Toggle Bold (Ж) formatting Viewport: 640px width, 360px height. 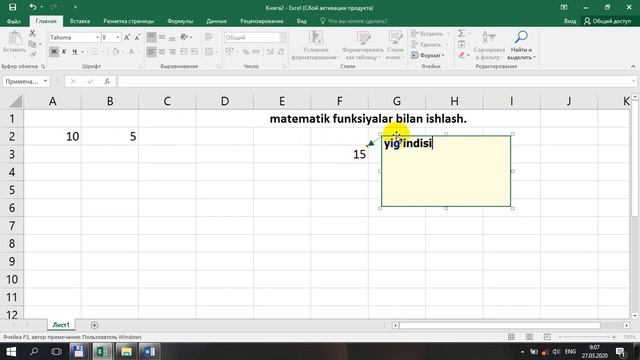coord(54,52)
